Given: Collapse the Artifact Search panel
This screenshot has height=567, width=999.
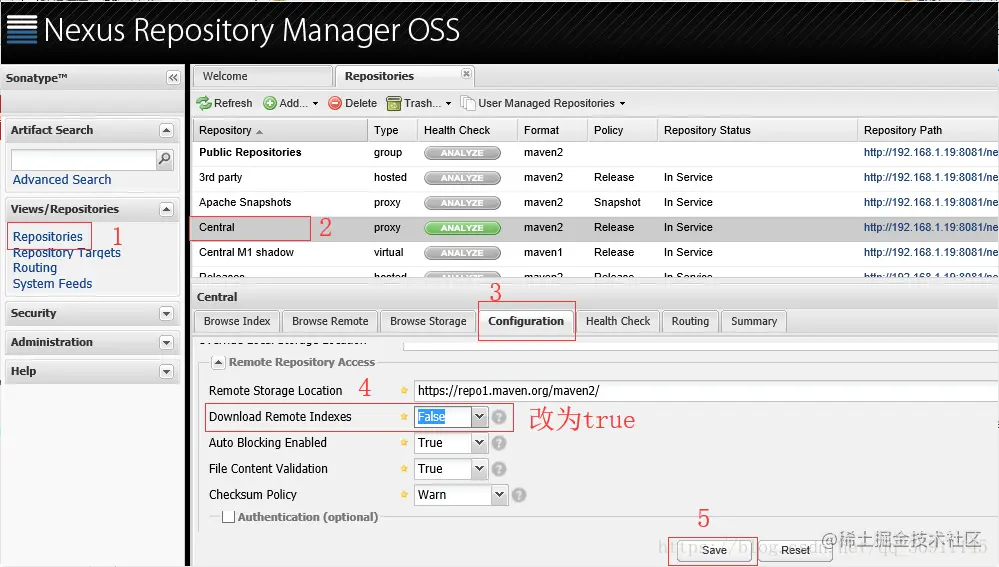Looking at the screenshot, I should point(166,131).
